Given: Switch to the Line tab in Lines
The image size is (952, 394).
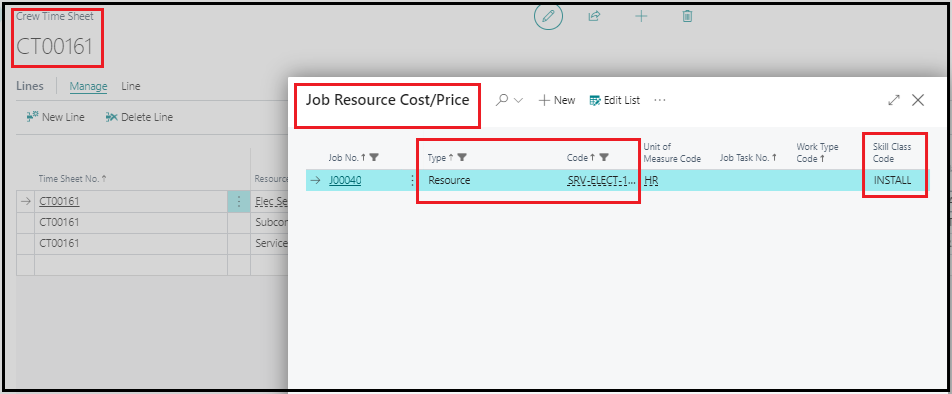Looking at the screenshot, I should (x=131, y=87).
